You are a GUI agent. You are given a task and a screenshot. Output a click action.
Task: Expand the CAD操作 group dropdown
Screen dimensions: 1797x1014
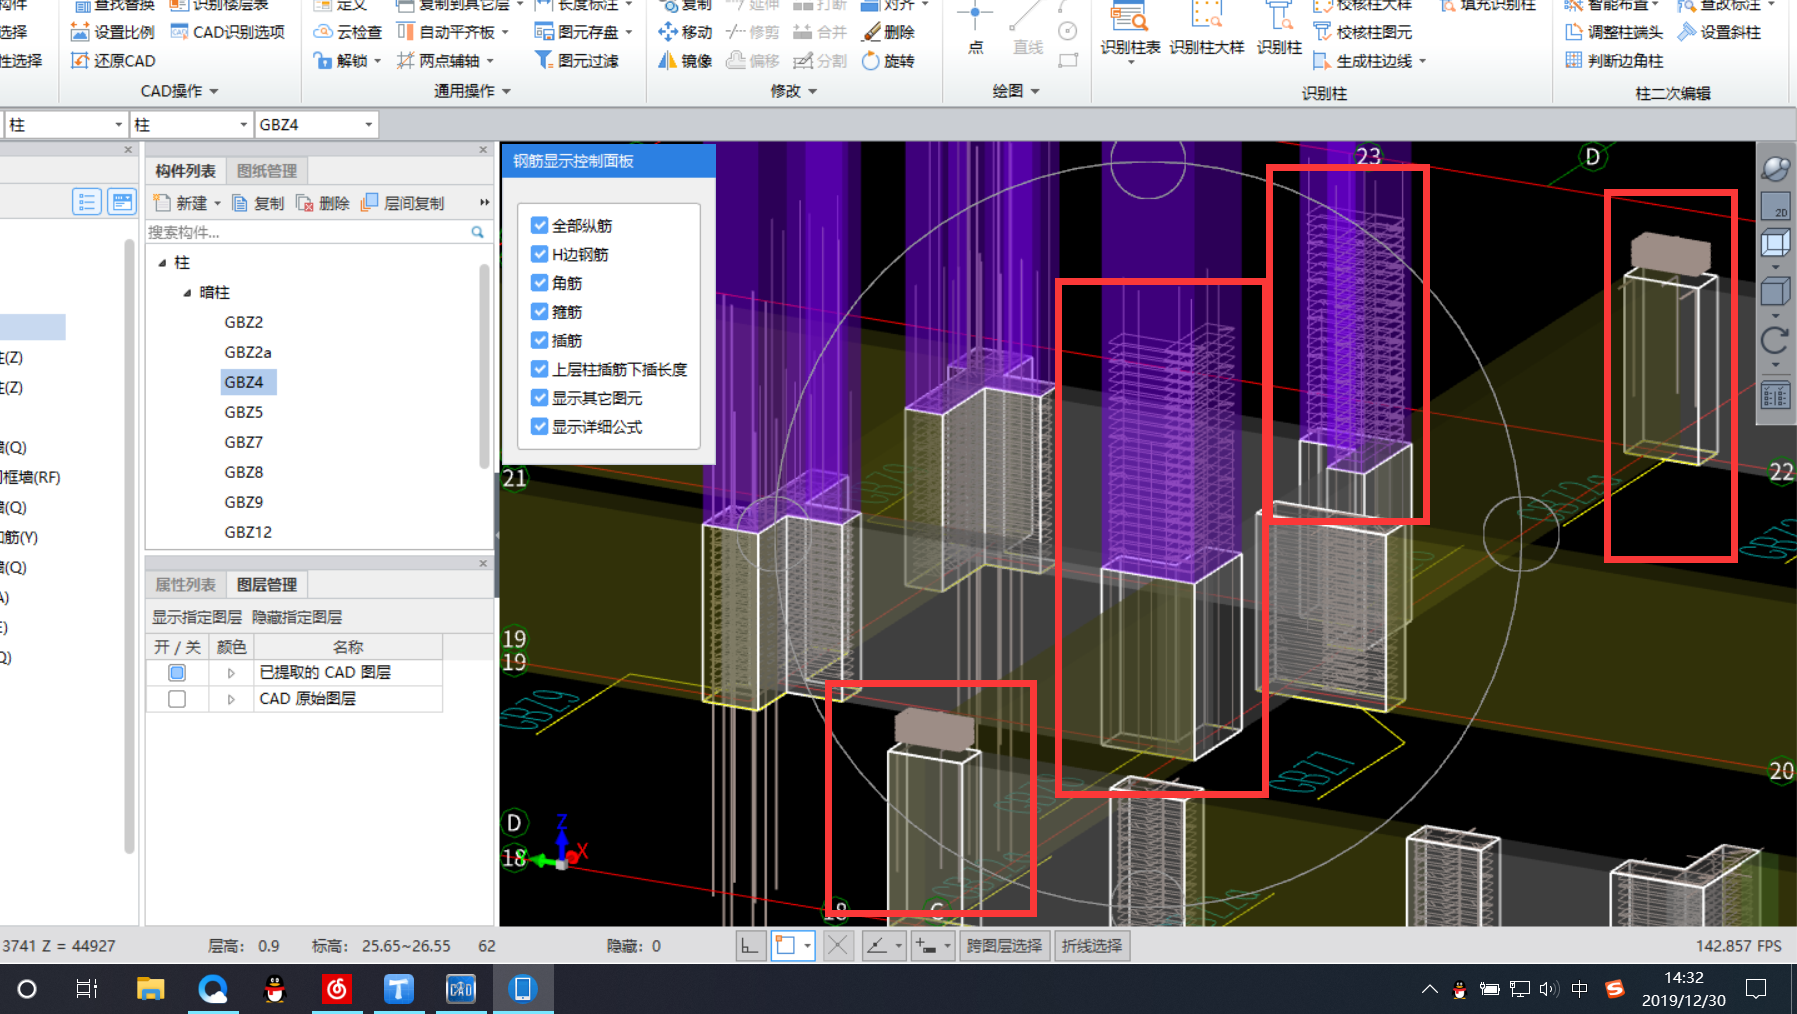click(x=215, y=91)
